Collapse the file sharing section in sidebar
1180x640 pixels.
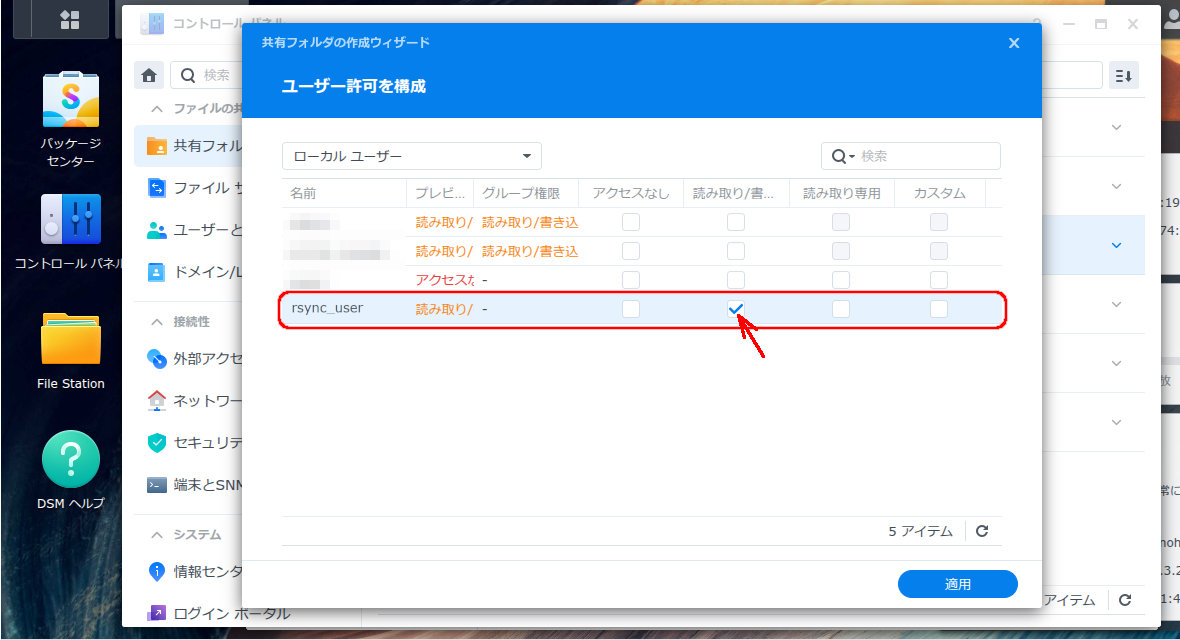click(x=157, y=109)
